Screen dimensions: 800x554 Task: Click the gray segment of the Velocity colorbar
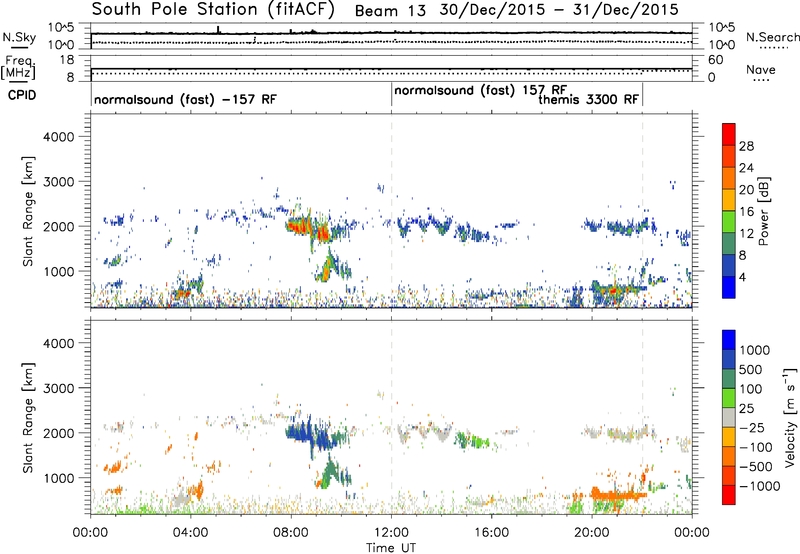pos(729,417)
